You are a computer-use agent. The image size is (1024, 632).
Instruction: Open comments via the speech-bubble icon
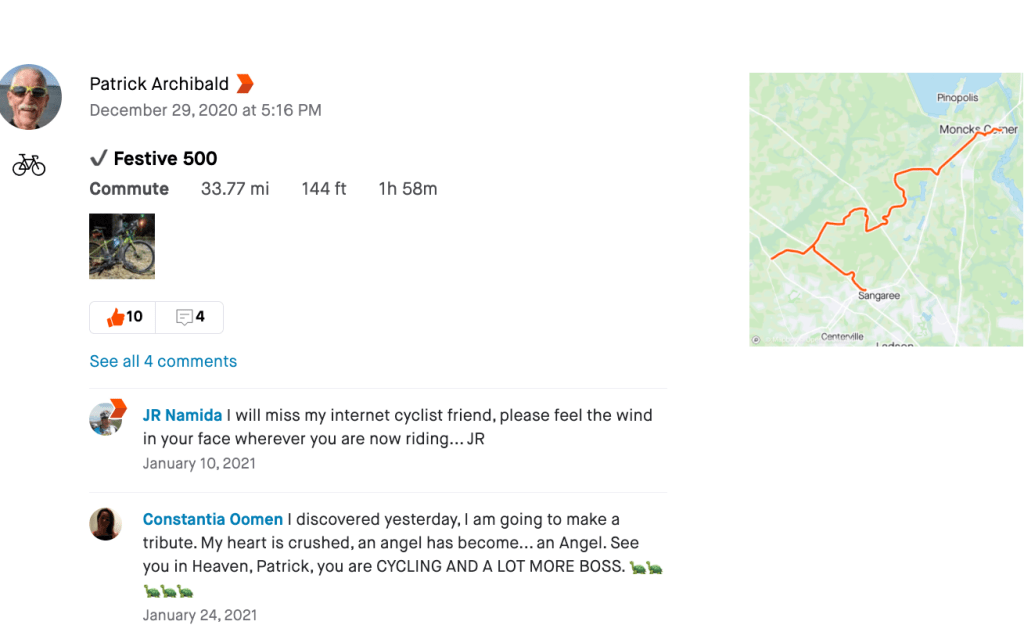pos(184,317)
